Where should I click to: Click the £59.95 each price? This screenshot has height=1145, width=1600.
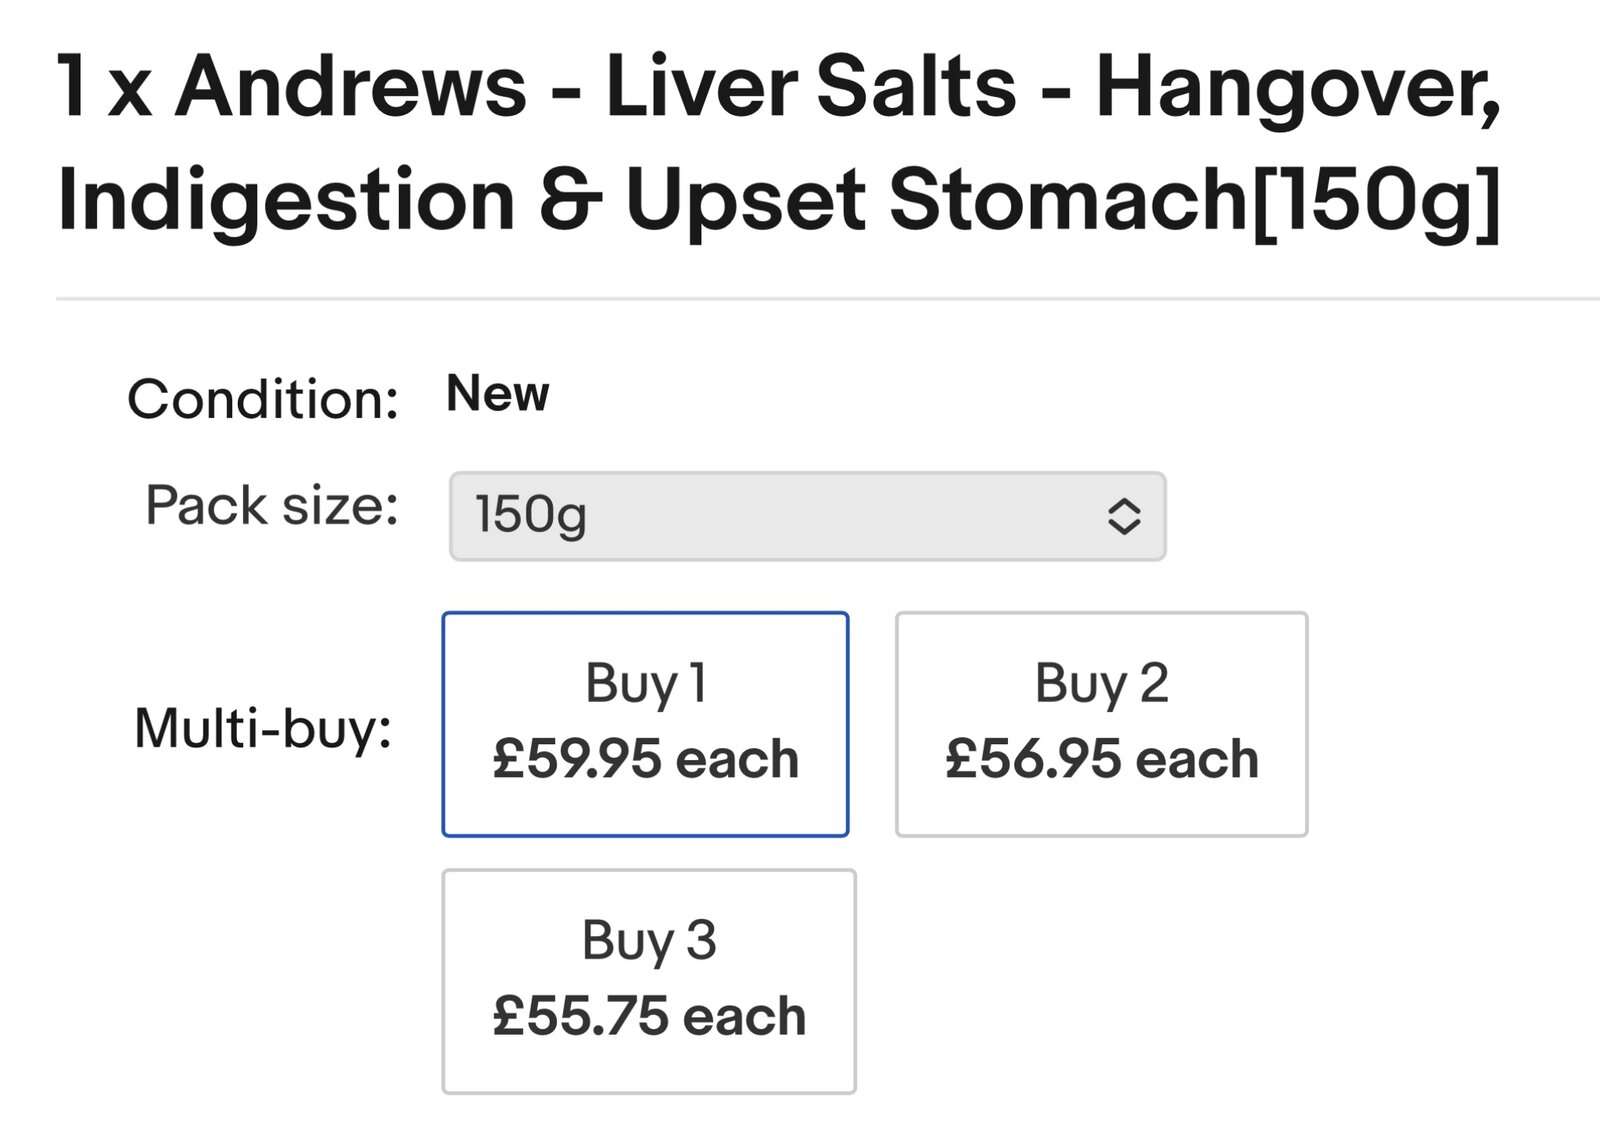tap(646, 760)
